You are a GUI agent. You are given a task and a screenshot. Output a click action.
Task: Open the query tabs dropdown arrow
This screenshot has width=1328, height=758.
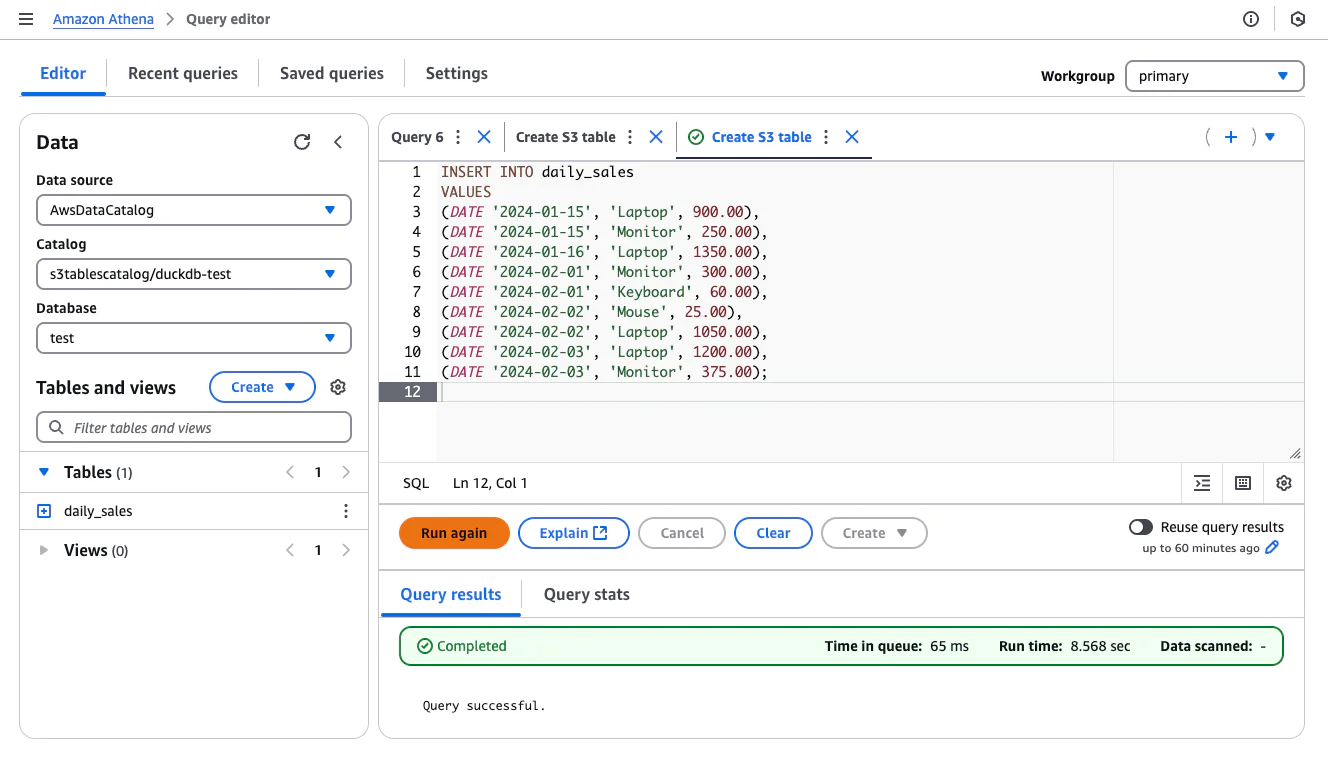[x=1270, y=137]
